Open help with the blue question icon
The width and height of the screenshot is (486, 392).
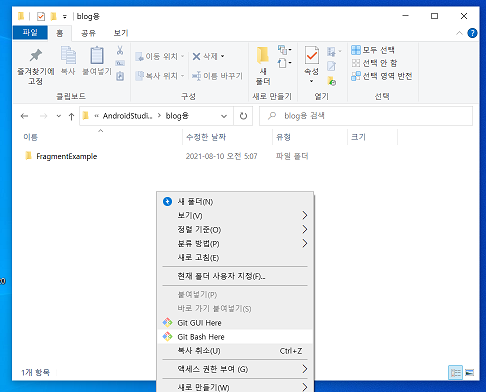pyautogui.click(x=472, y=33)
